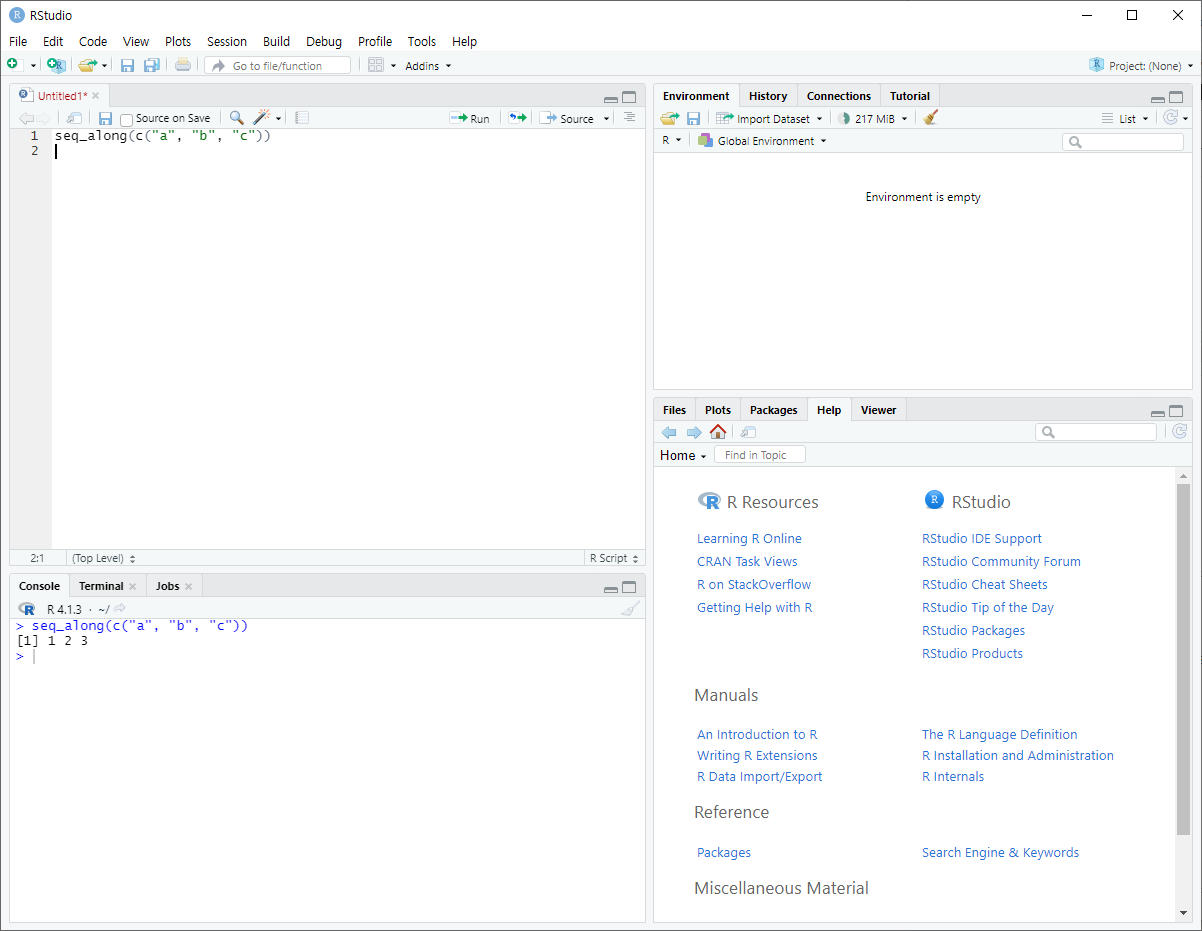The height and width of the screenshot is (931, 1202).
Task: Show document in new window icon in editor
Action: (x=74, y=118)
